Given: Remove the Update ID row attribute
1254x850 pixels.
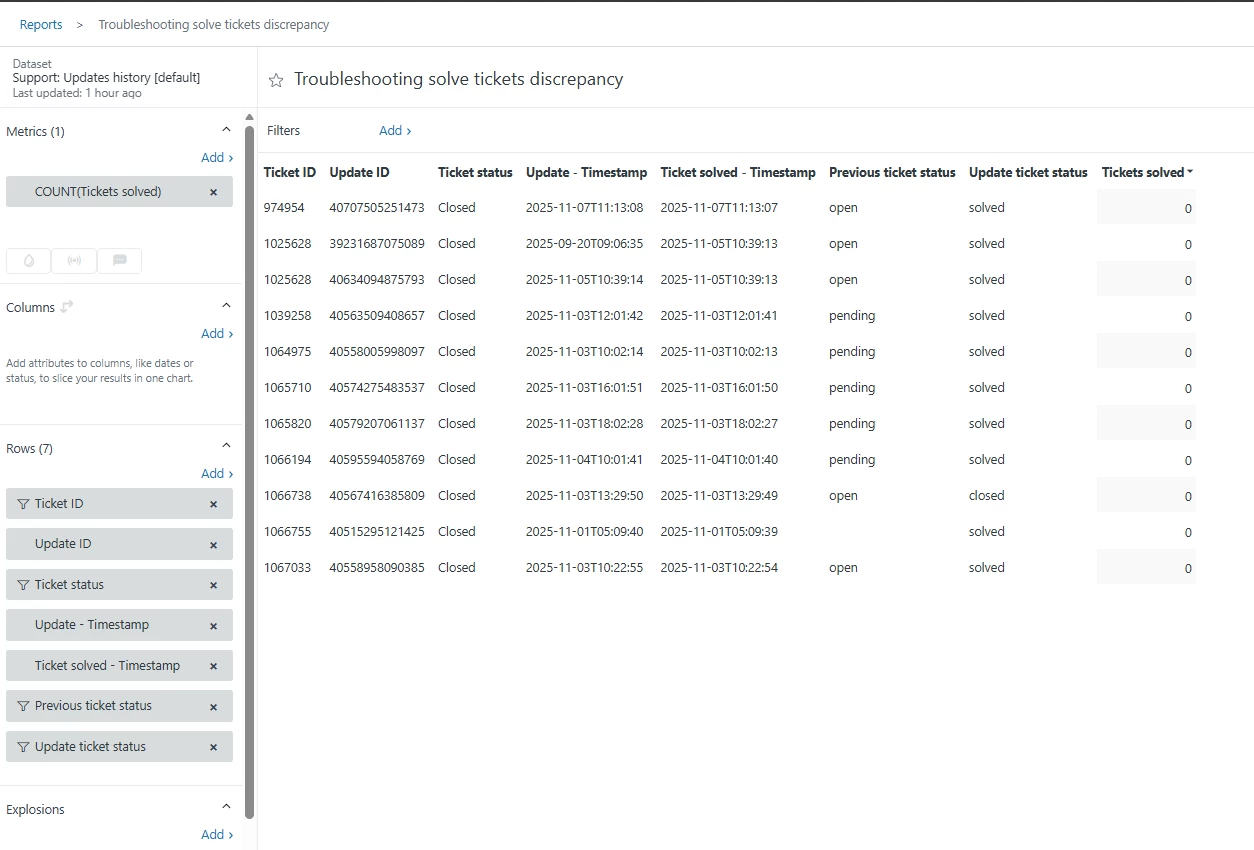Looking at the screenshot, I should coord(213,545).
